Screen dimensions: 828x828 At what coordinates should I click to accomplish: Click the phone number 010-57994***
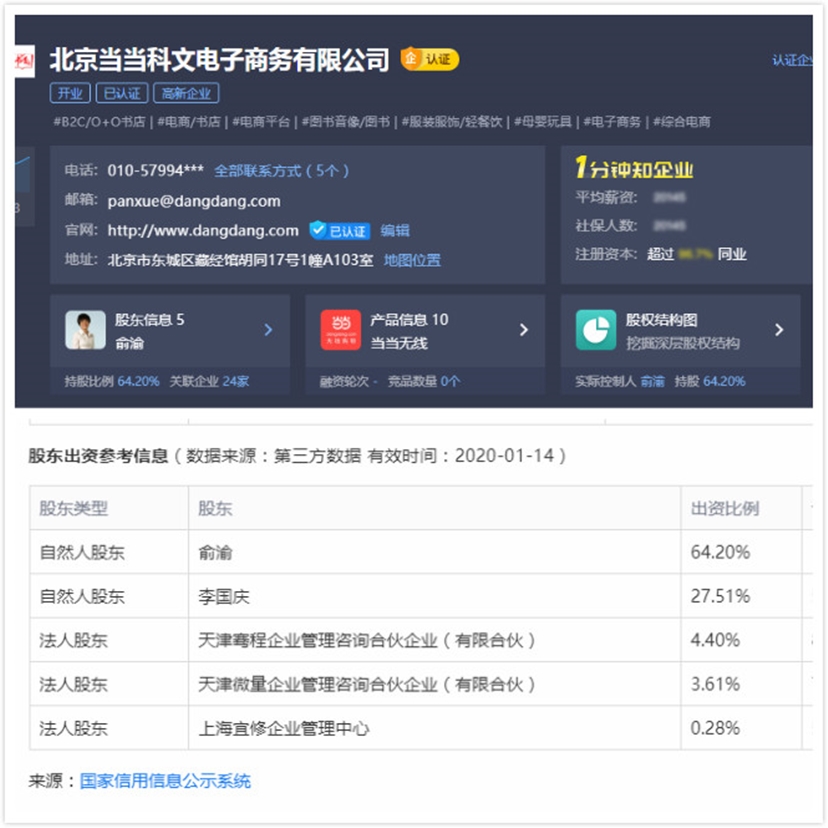[156, 171]
